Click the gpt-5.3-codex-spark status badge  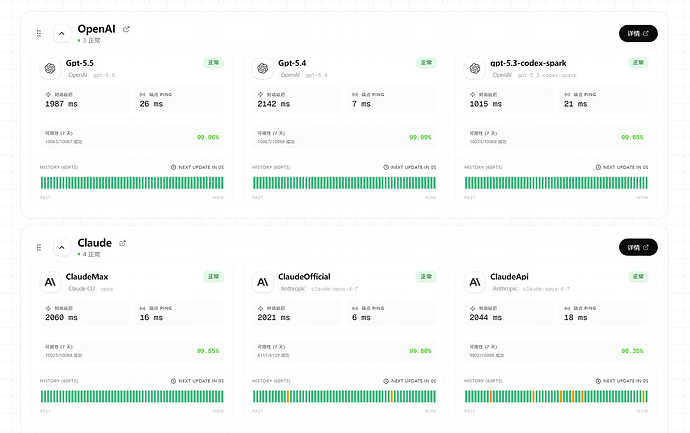[638, 62]
